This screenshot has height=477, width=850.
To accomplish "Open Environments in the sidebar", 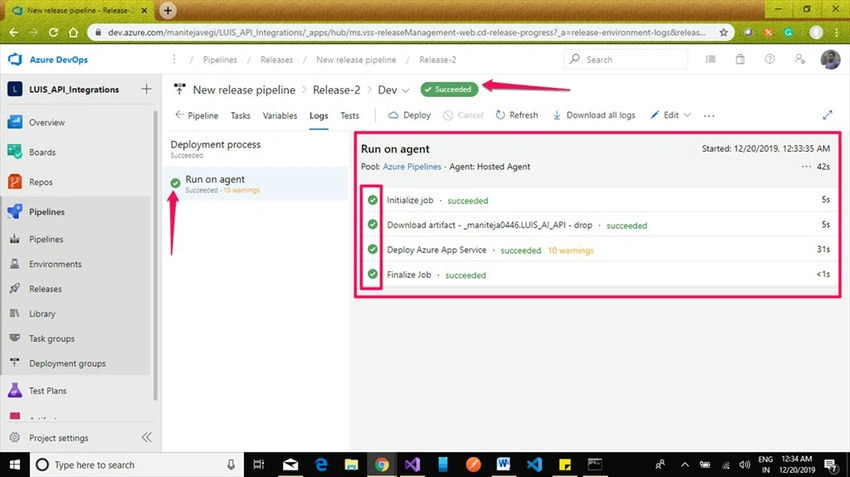I will (55, 264).
